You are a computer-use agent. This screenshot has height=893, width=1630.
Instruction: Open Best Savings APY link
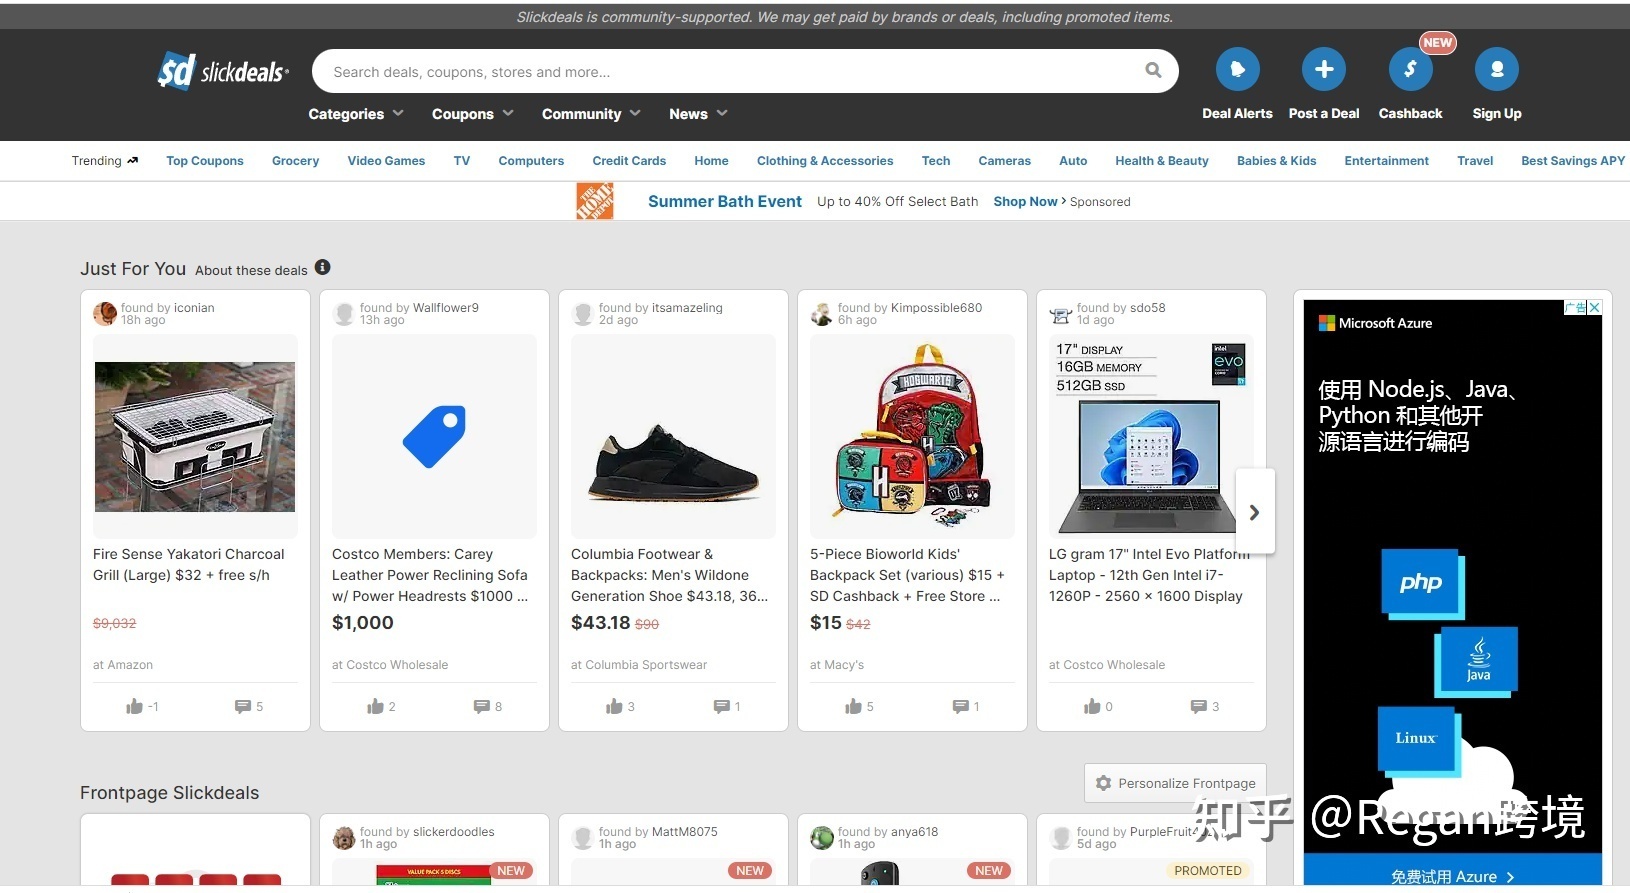tap(1573, 161)
